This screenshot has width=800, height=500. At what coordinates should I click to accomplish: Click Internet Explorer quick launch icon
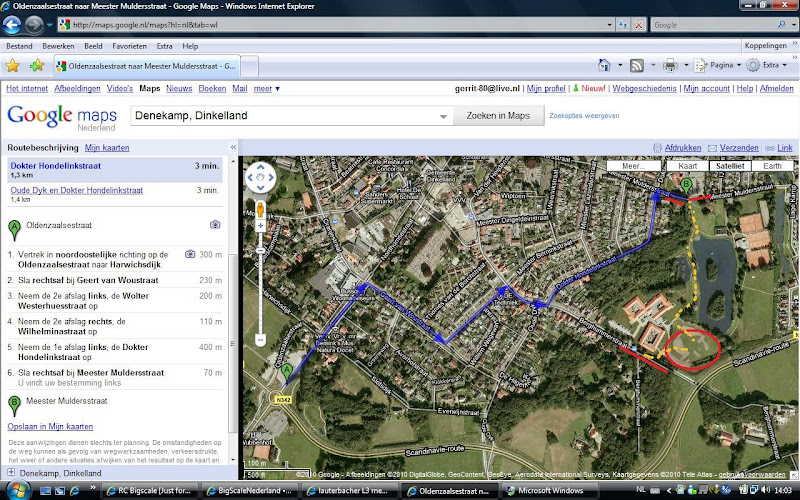pos(74,491)
